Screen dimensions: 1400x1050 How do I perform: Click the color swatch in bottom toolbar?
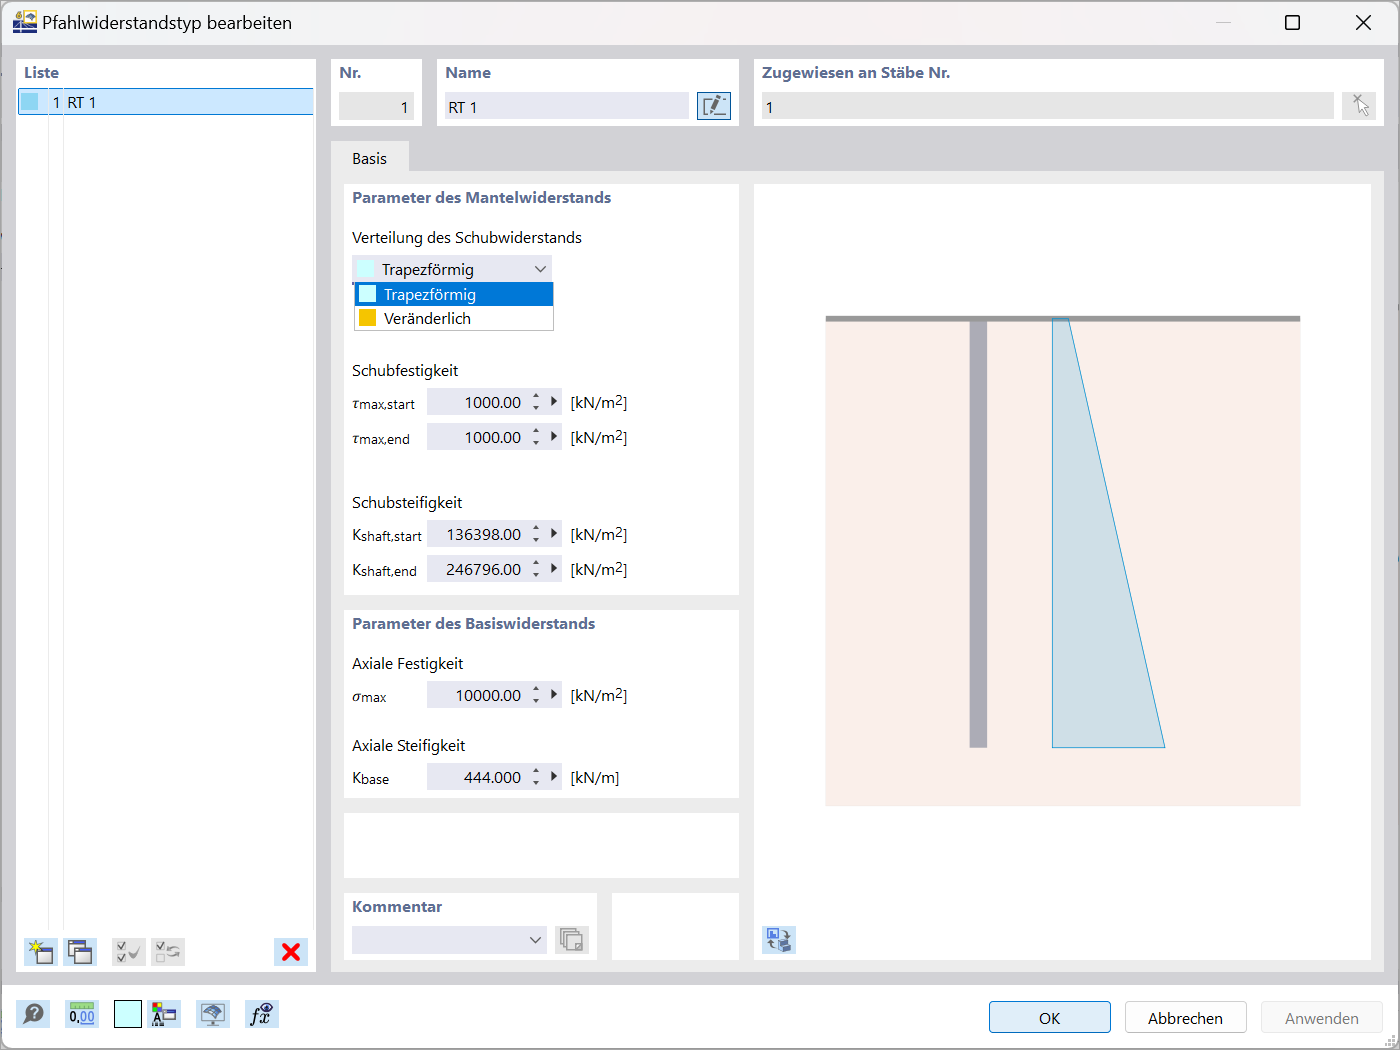tap(127, 1013)
